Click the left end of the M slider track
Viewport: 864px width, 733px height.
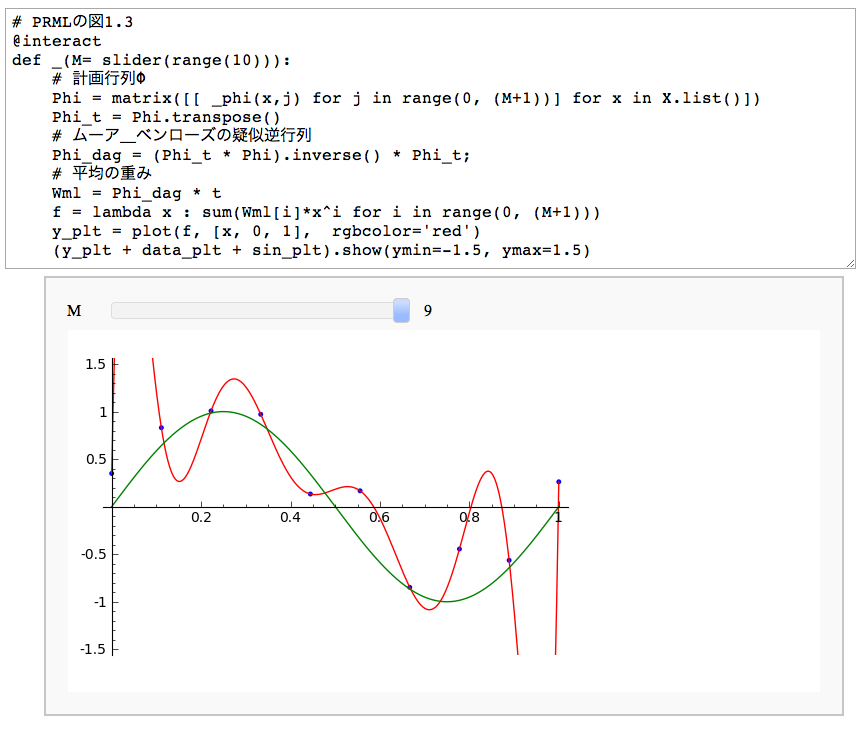click(x=116, y=311)
